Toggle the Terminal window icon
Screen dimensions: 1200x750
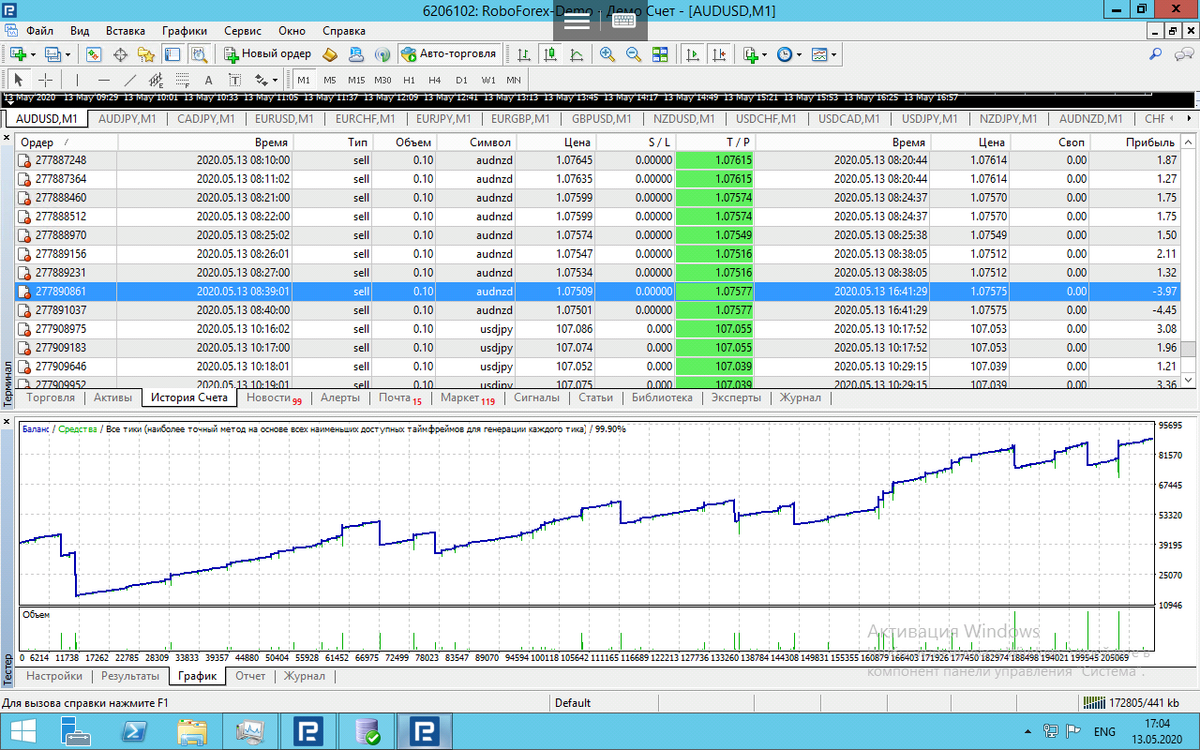coord(172,54)
